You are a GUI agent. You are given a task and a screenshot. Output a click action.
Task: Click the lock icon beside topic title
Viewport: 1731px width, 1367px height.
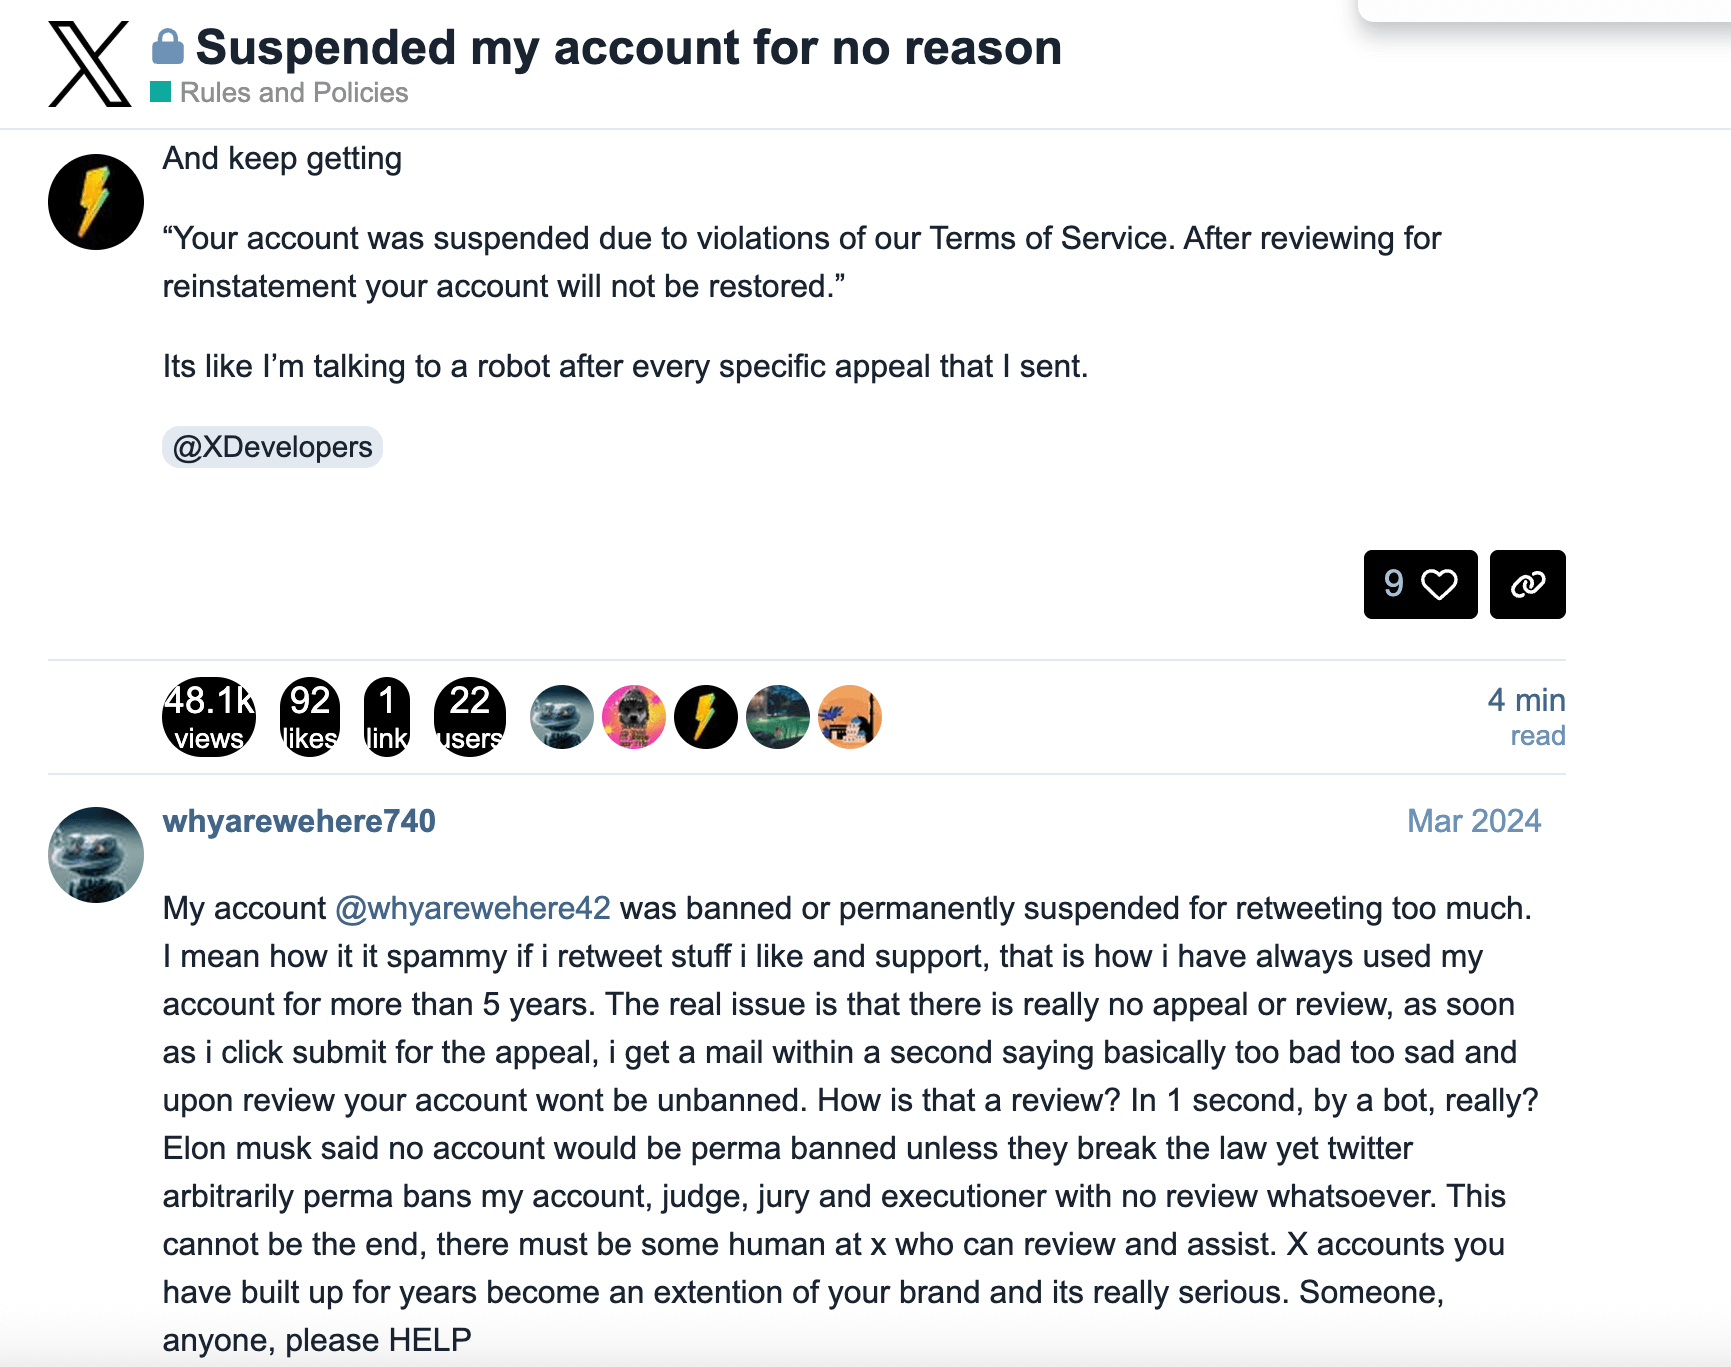click(168, 46)
